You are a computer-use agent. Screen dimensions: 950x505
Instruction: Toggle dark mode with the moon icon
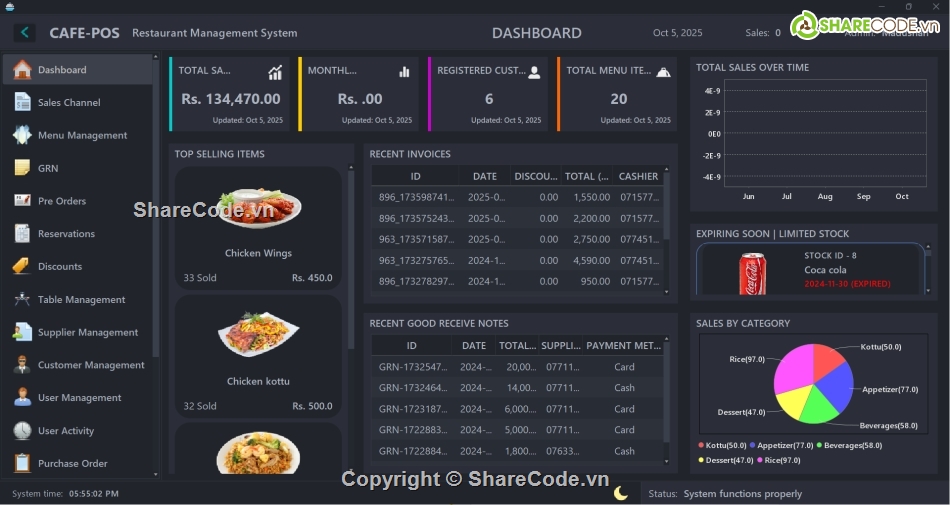coord(621,493)
